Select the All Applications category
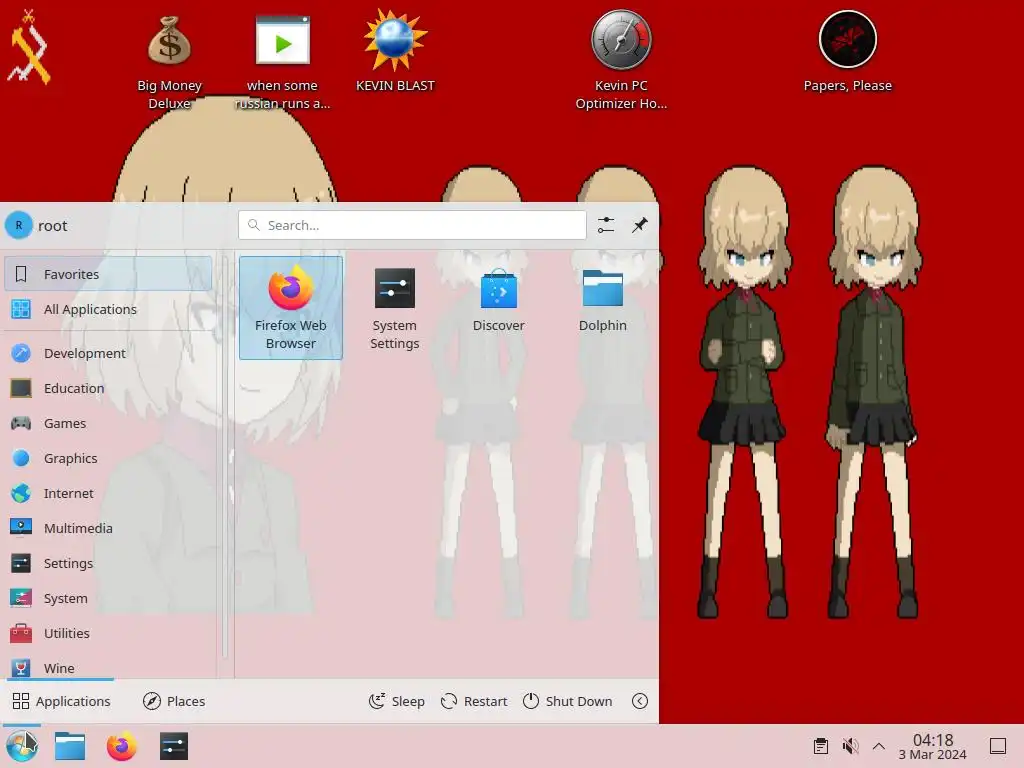 (108, 309)
